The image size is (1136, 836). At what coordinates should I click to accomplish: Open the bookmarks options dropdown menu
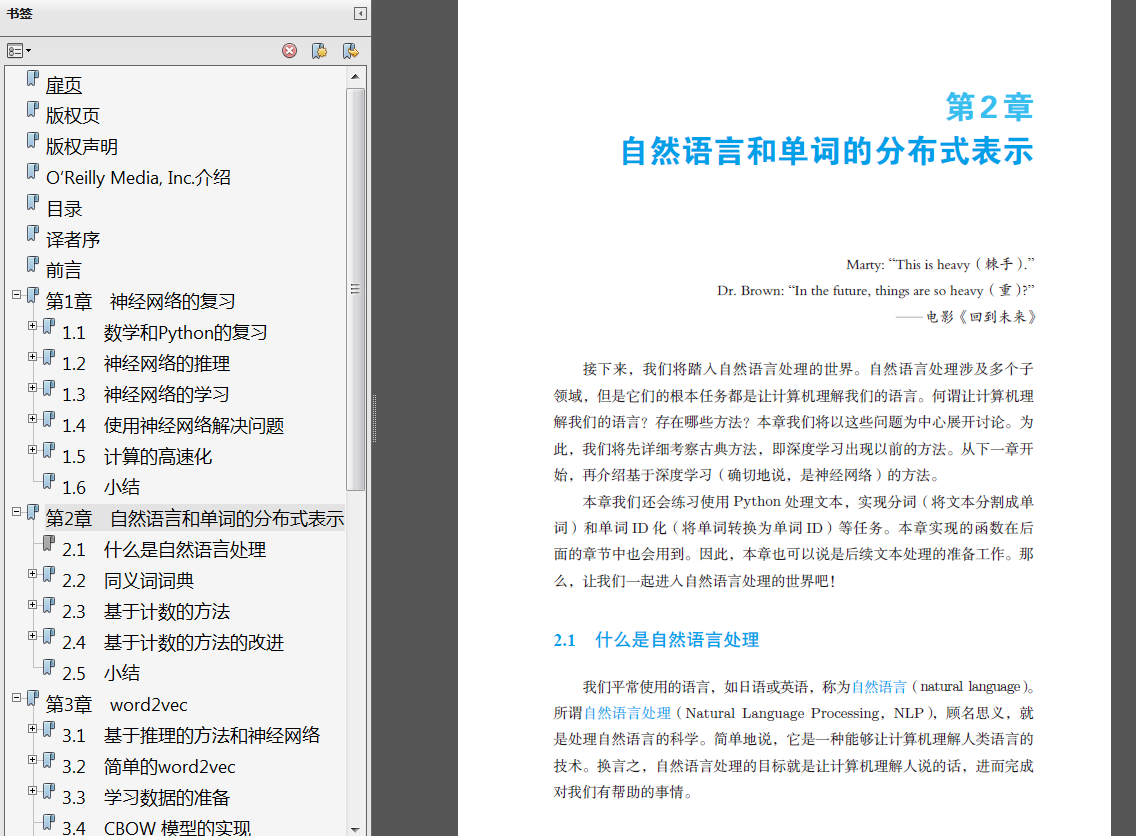tap(18, 51)
